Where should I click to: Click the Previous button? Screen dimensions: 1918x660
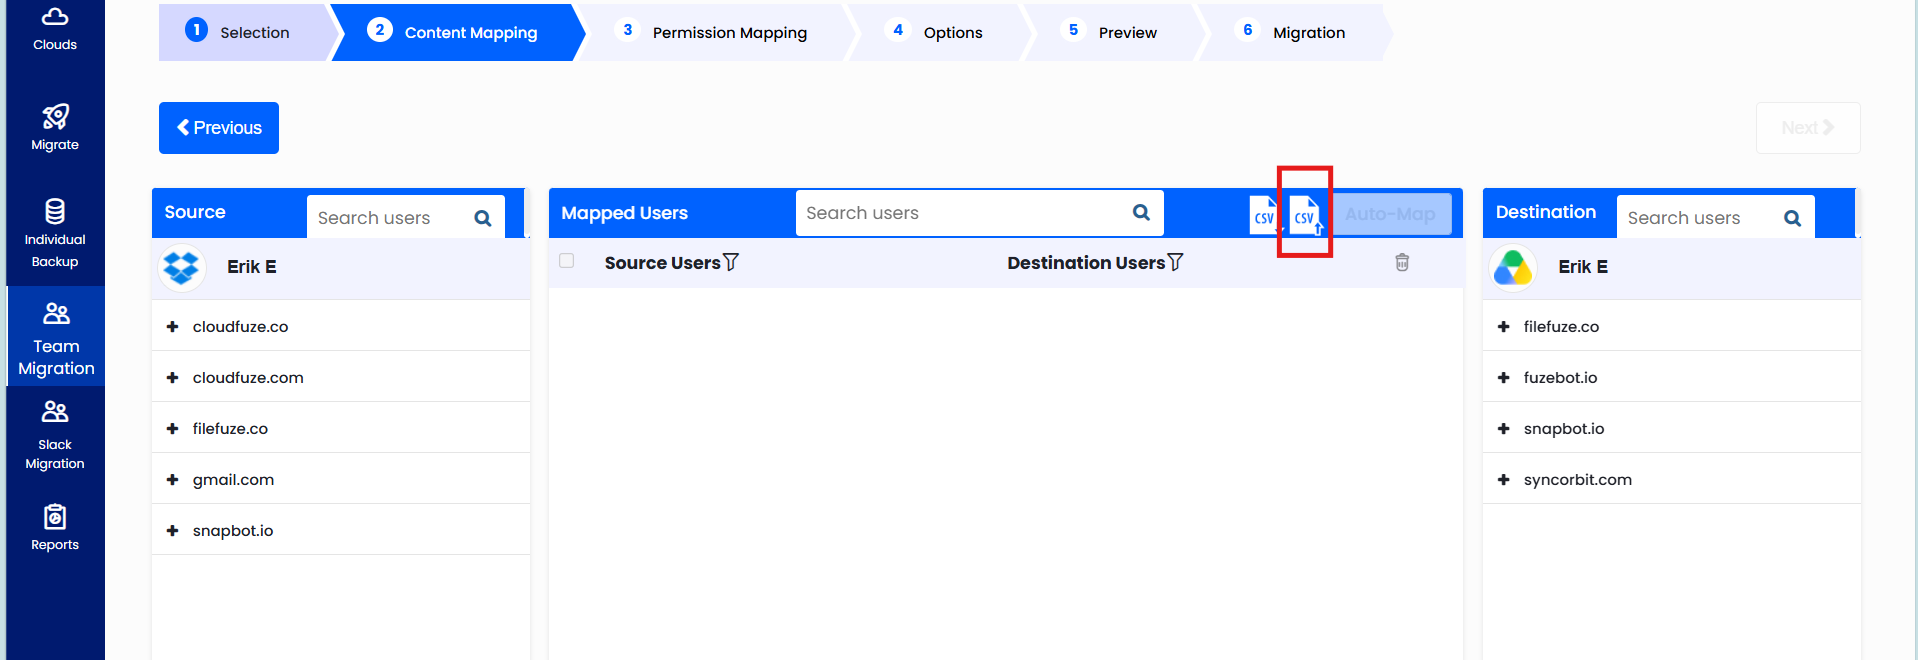point(219,128)
